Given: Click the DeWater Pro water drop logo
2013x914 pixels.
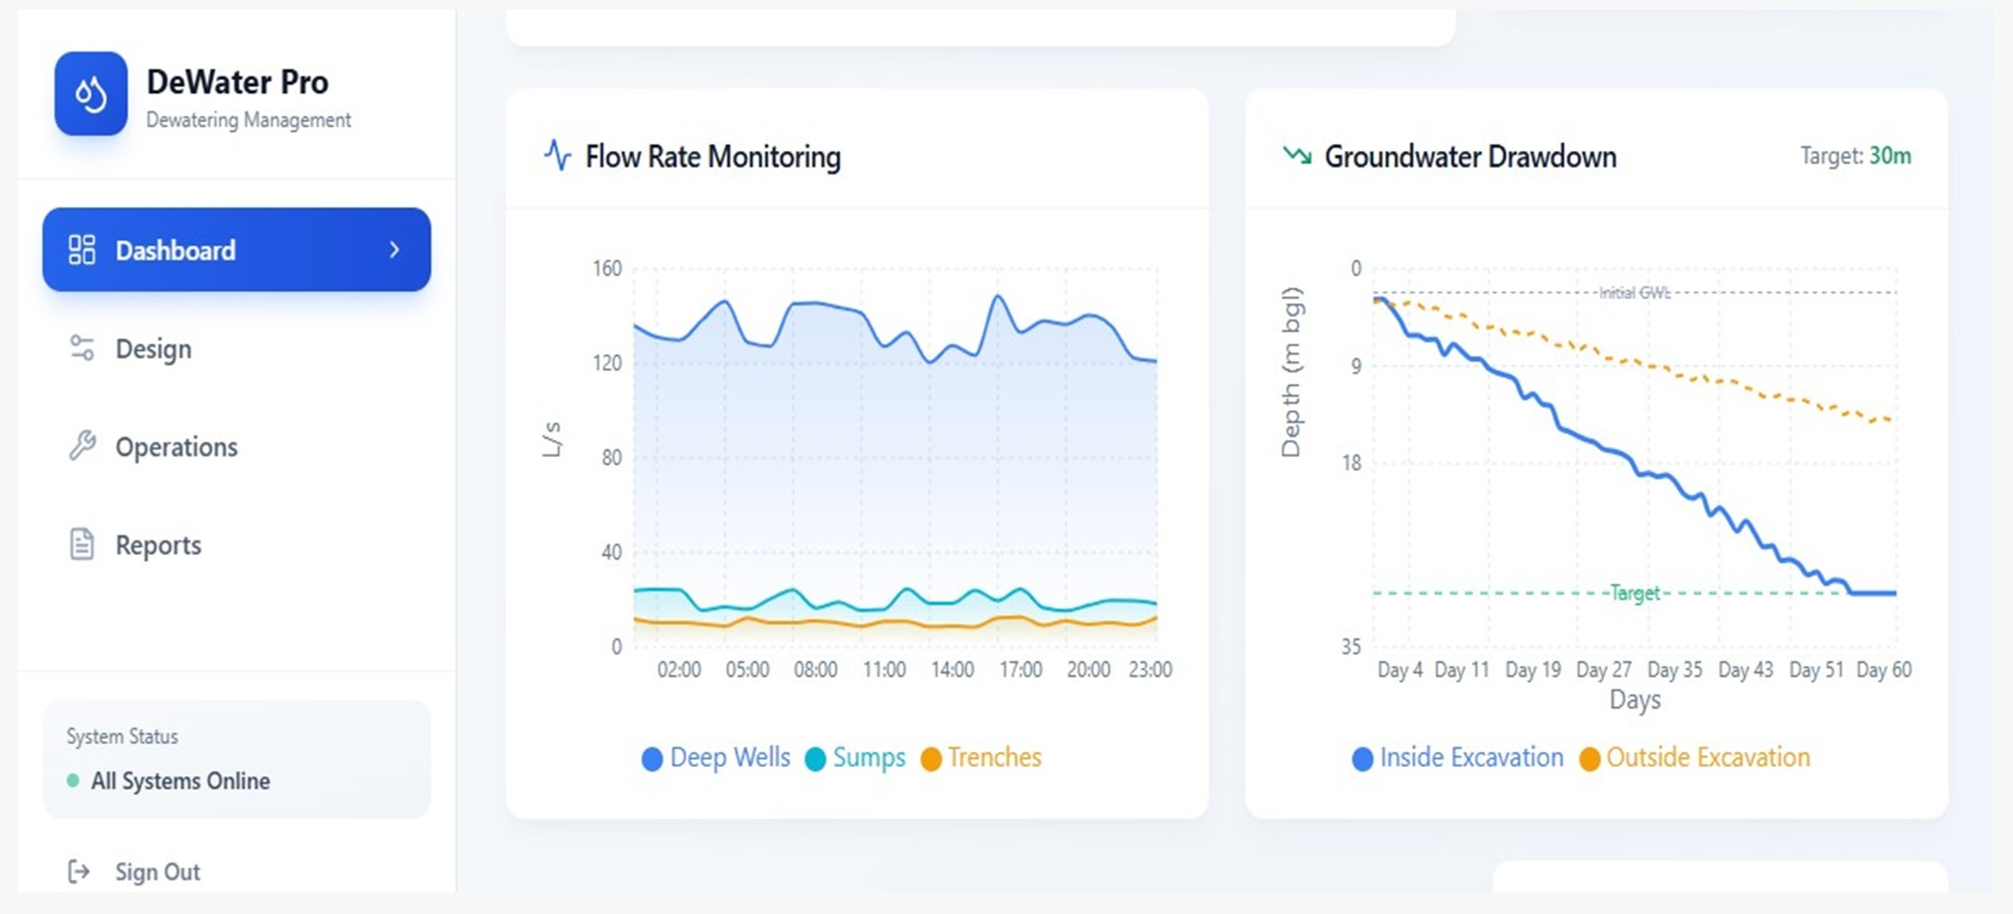Looking at the screenshot, I should (x=91, y=94).
